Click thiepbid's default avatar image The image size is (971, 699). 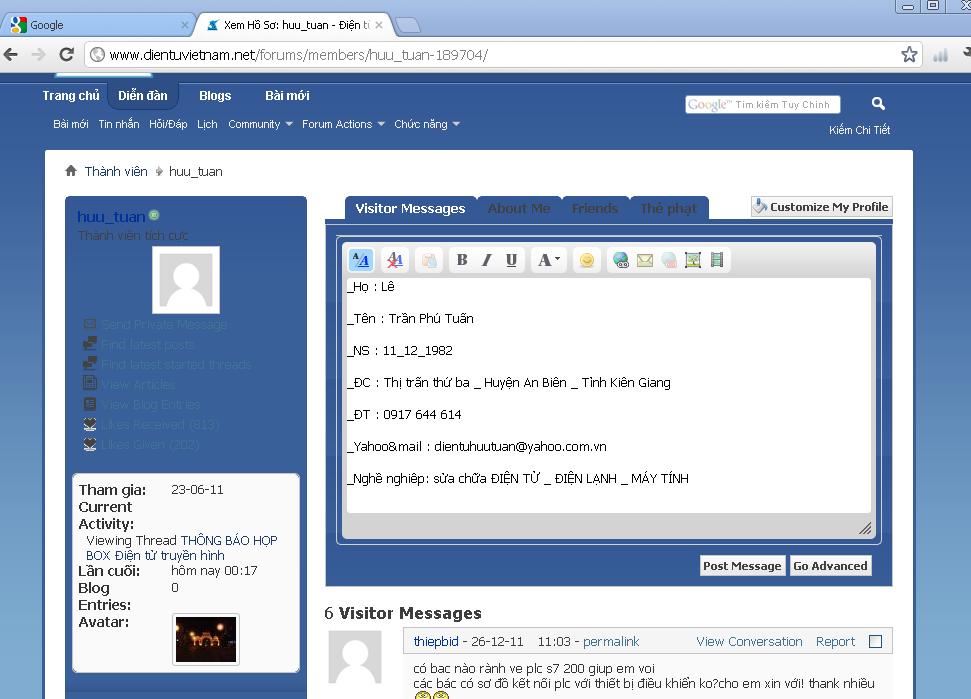[x=354, y=658]
